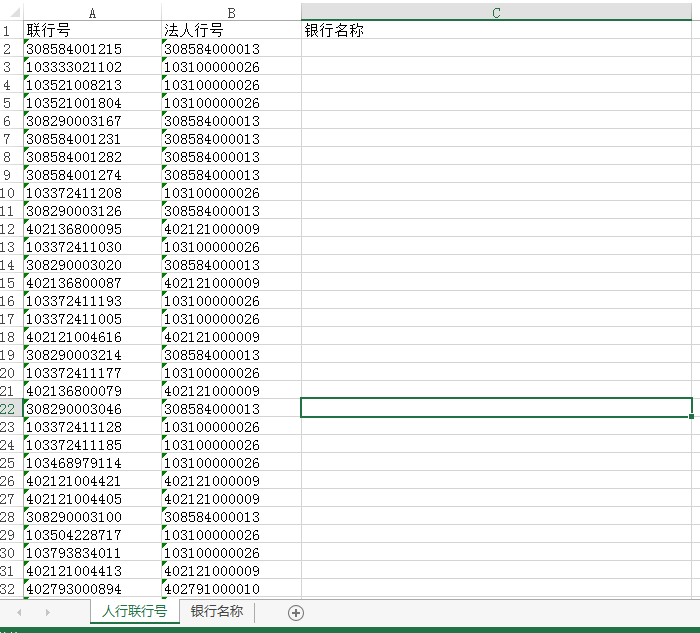
Task: Add a new sheet with plus icon
Action: (296, 612)
